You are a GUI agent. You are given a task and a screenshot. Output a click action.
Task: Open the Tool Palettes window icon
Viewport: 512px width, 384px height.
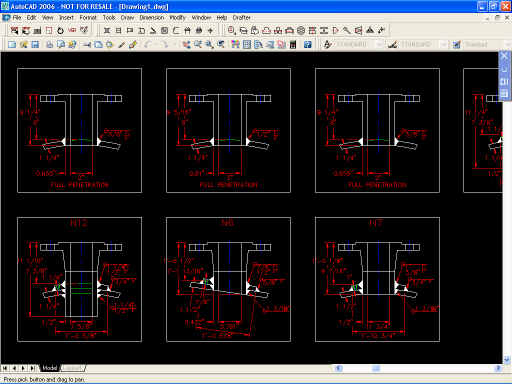pos(258,44)
